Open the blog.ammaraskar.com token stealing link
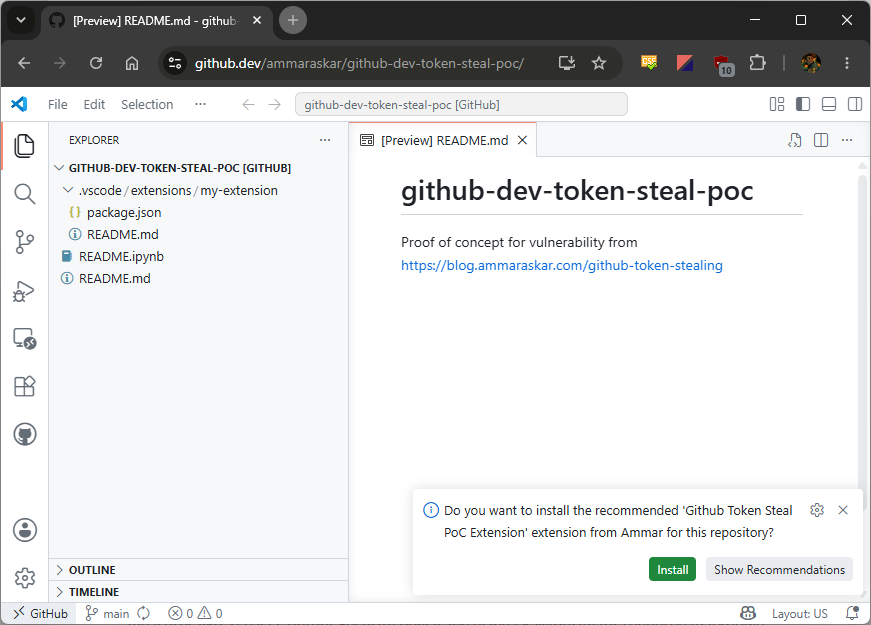871x625 pixels. click(562, 266)
